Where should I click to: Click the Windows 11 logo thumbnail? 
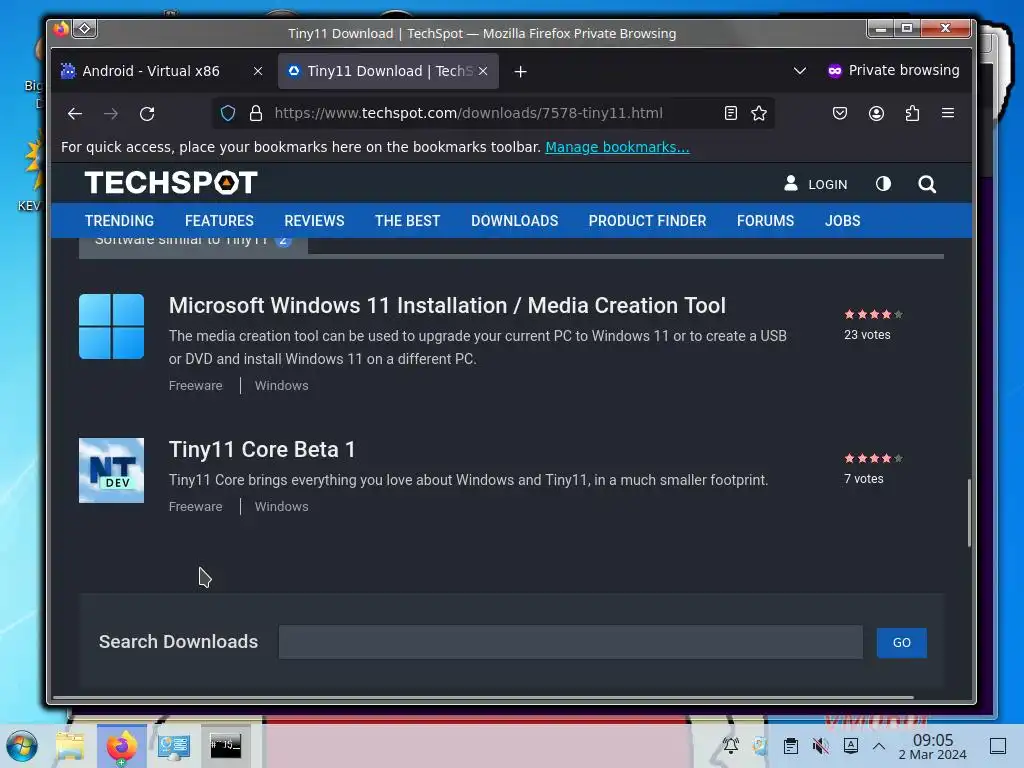tap(112, 327)
